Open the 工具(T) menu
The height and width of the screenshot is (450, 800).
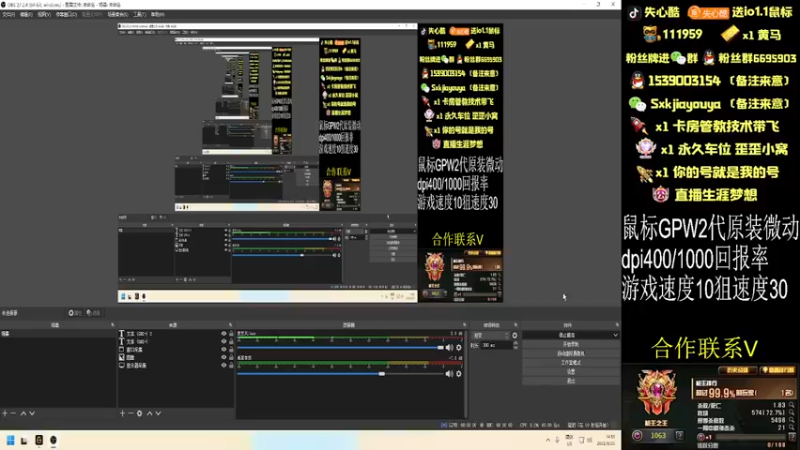pos(139,14)
